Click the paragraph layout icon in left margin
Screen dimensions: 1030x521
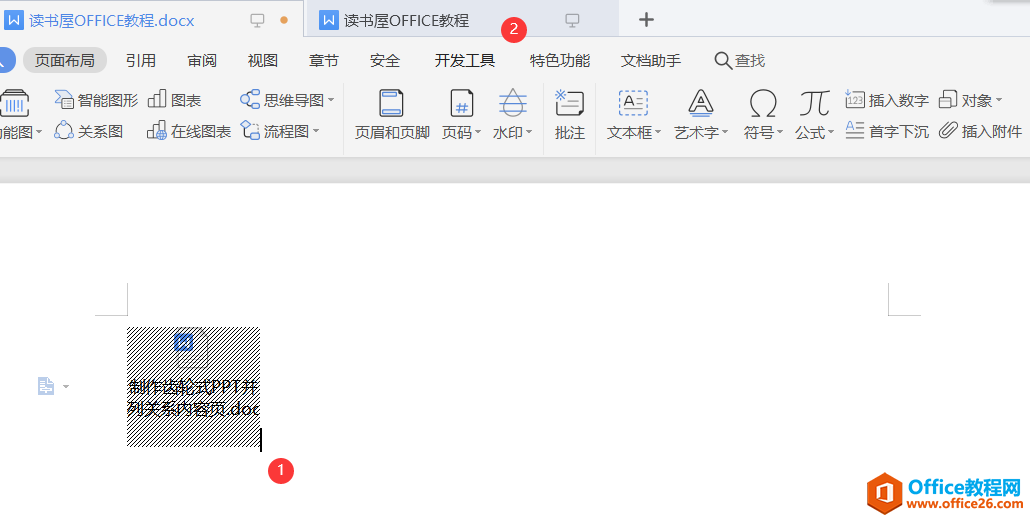tap(45, 386)
